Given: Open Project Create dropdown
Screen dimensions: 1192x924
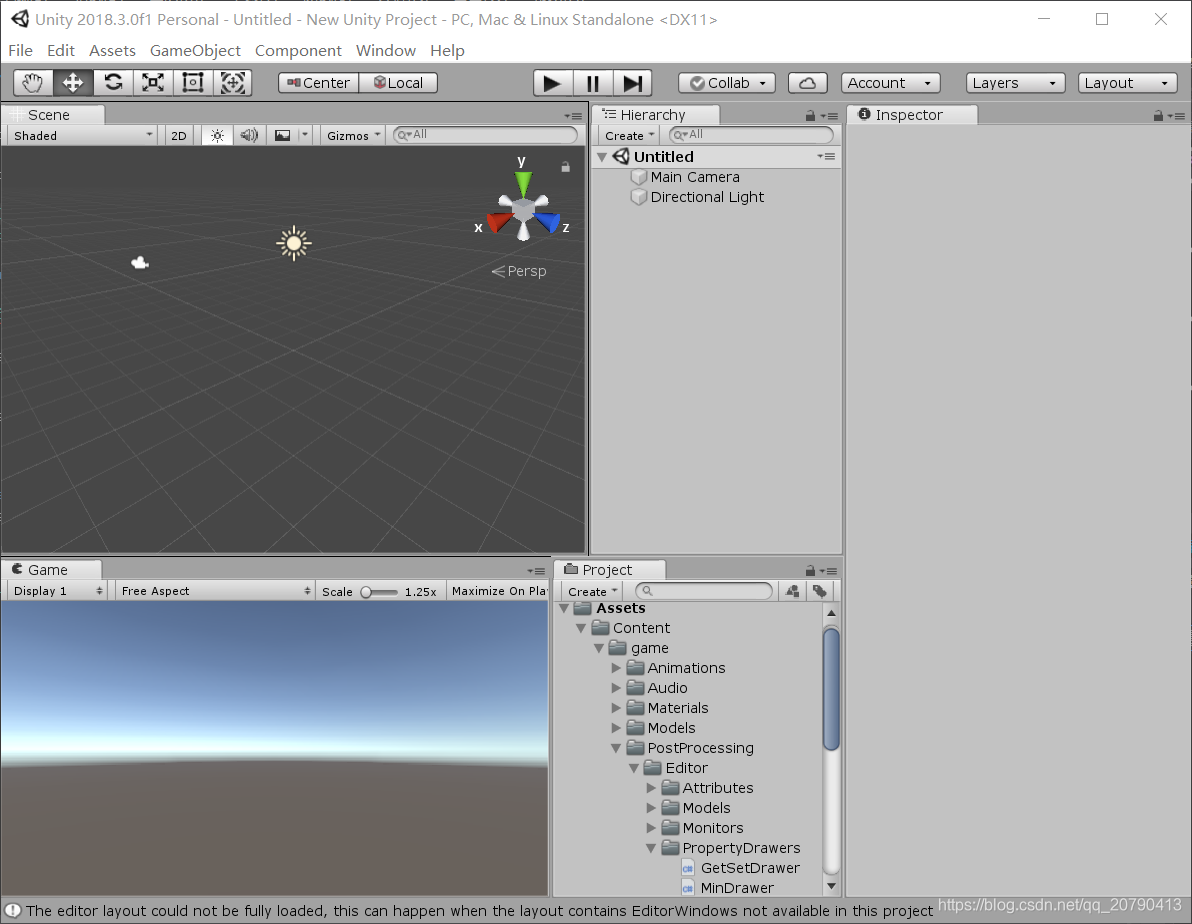Looking at the screenshot, I should coord(592,591).
